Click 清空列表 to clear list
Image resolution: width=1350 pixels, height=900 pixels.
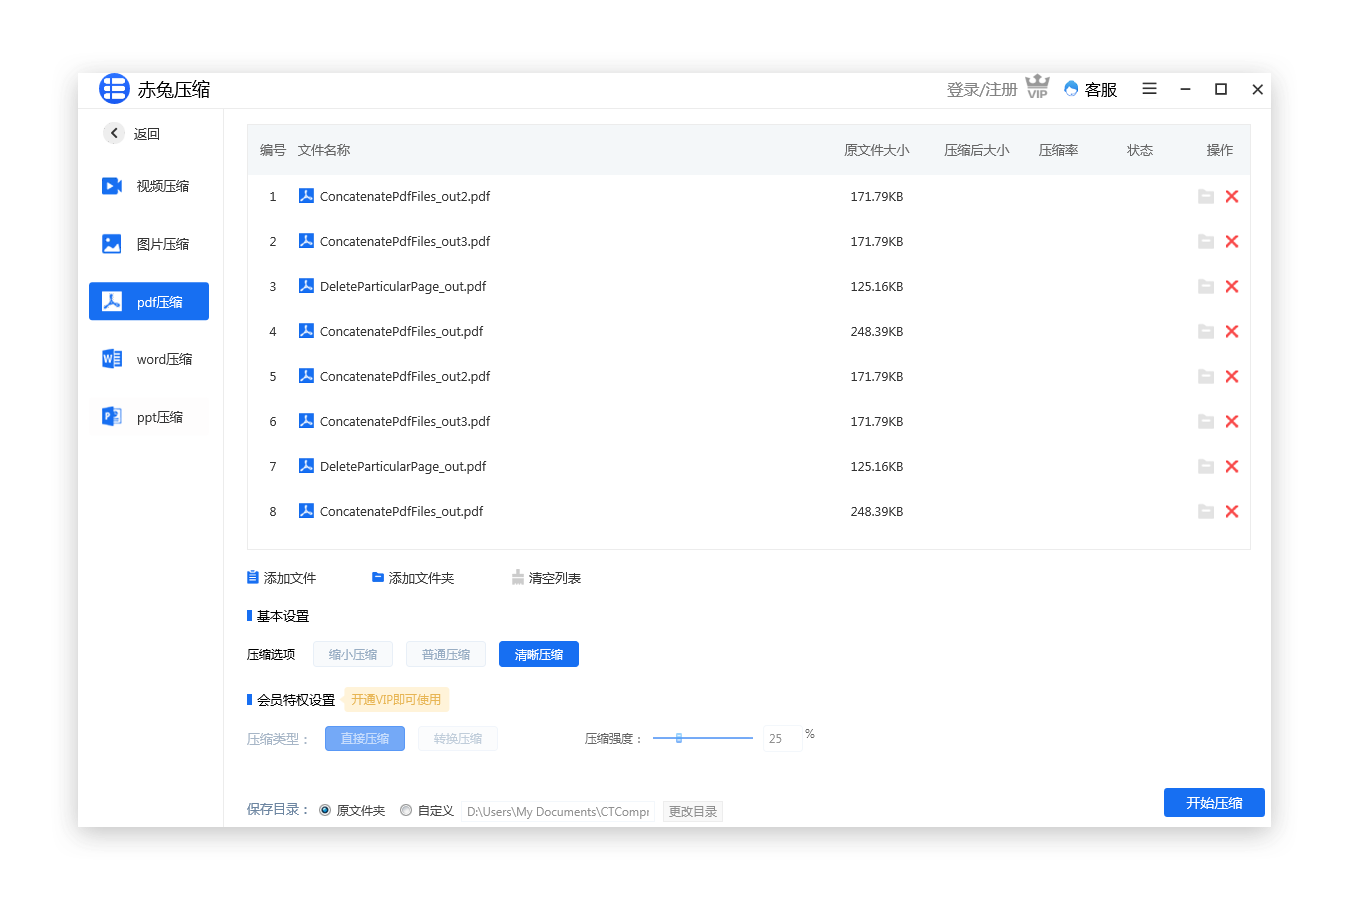546,578
